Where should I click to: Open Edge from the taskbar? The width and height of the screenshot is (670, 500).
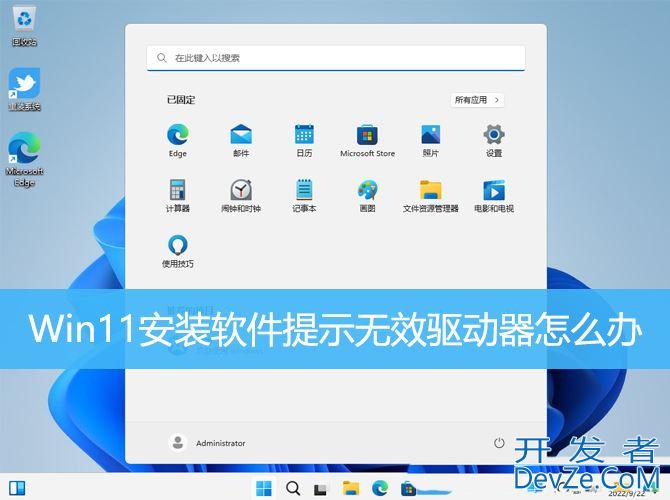click(380, 488)
